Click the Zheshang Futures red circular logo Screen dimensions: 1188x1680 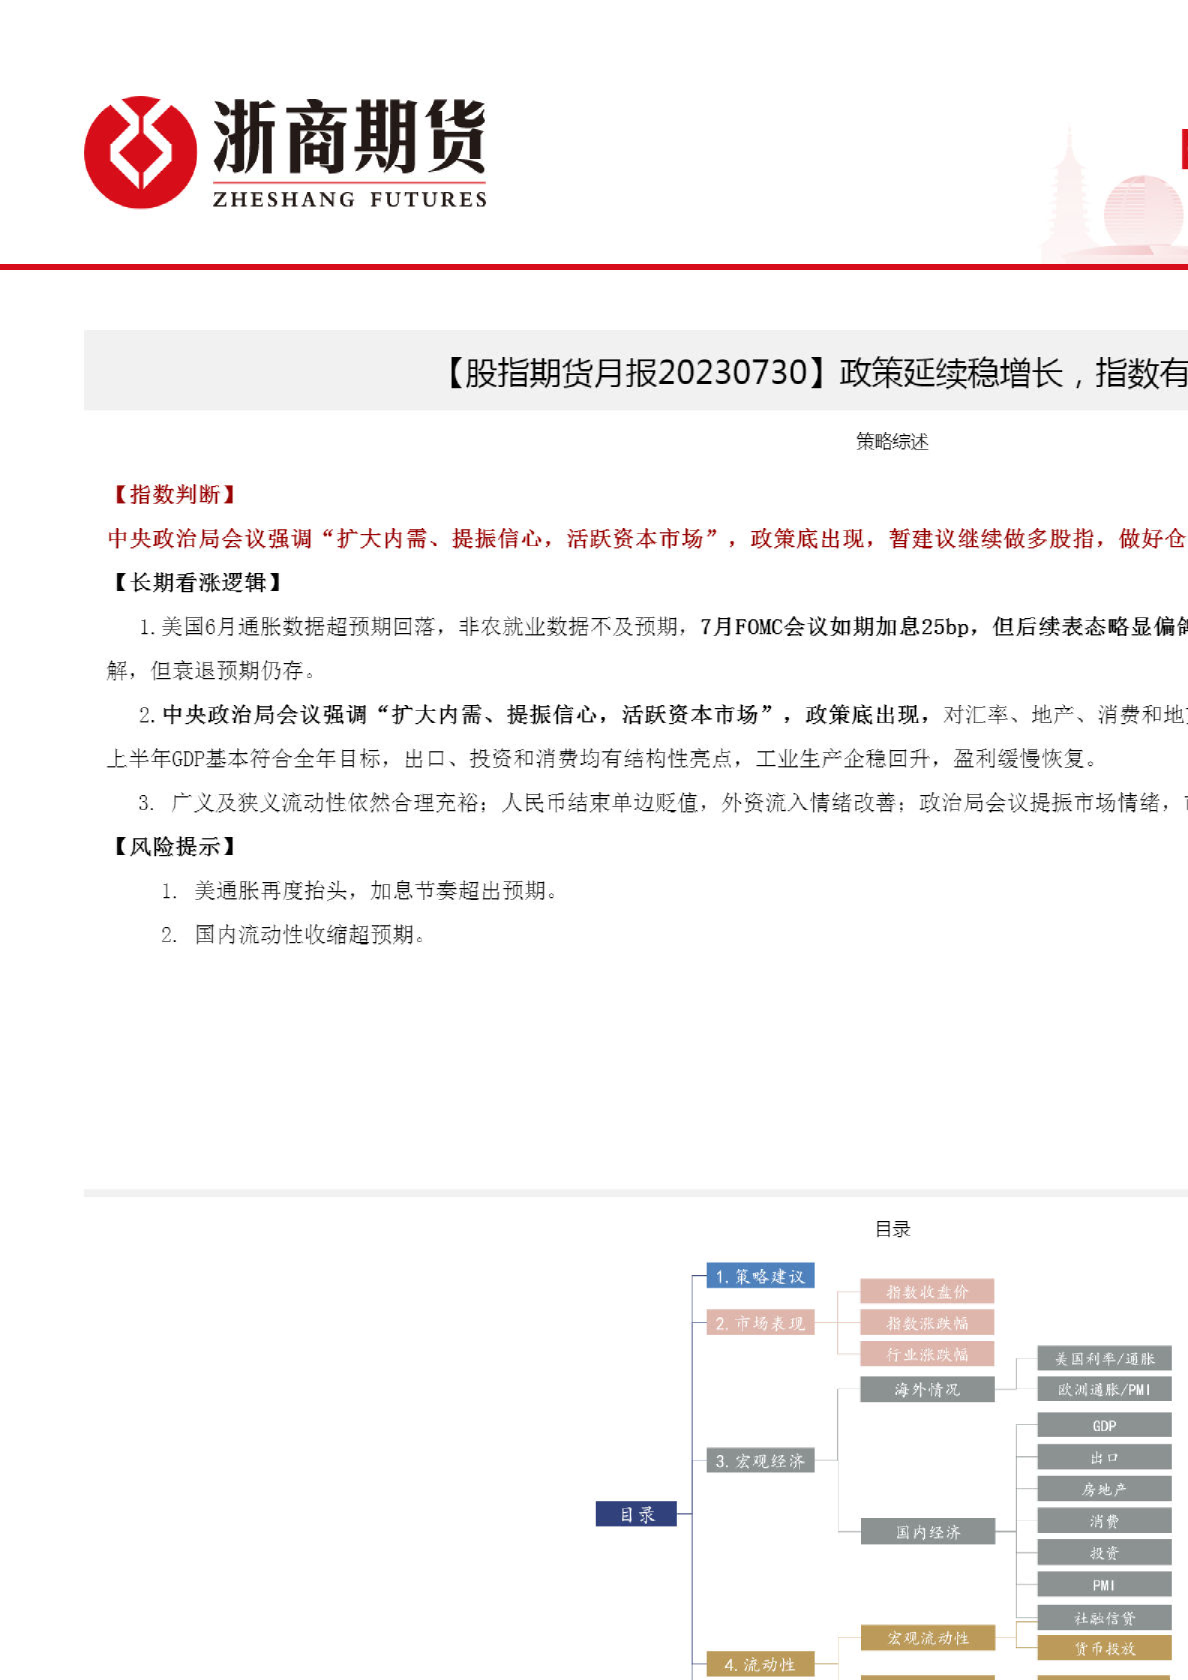140,152
